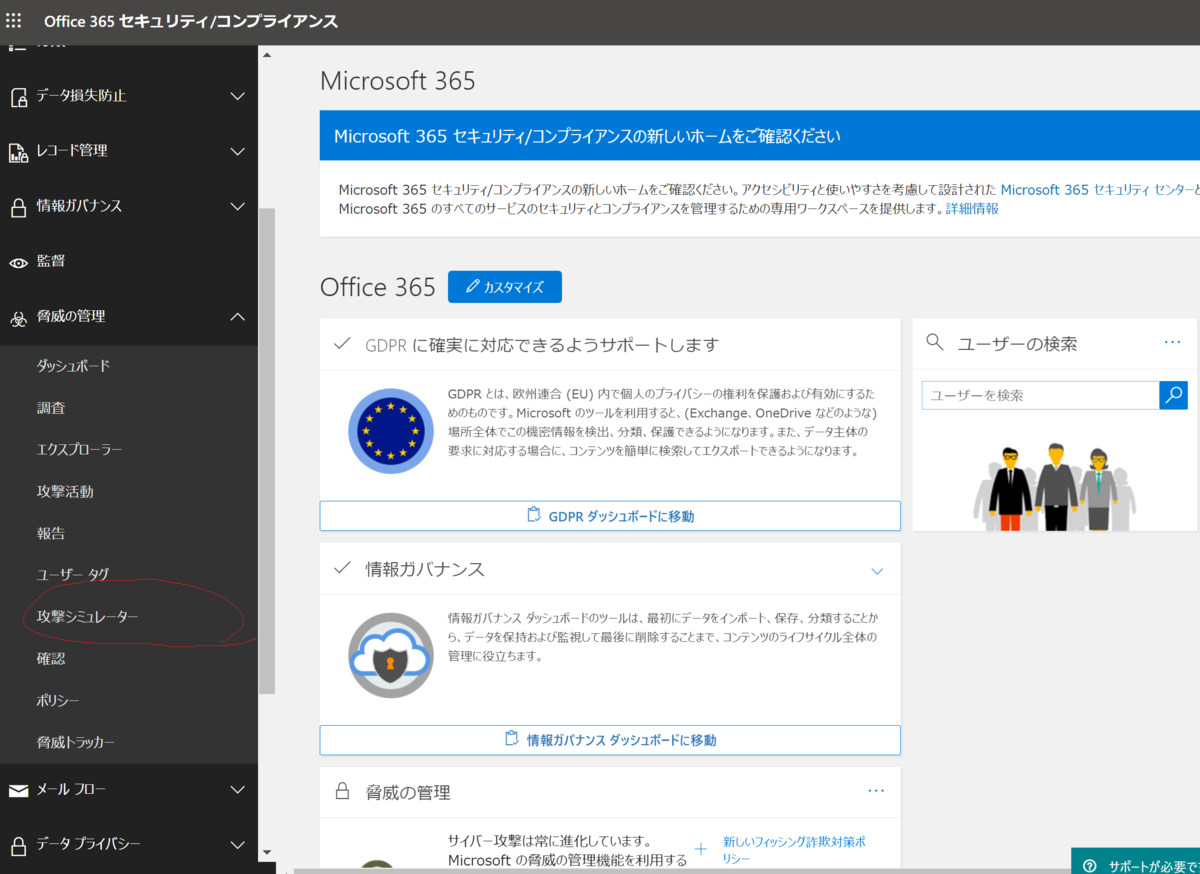Click the data loss prevention lock icon
Viewport: 1200px width, 874px height.
coord(18,97)
